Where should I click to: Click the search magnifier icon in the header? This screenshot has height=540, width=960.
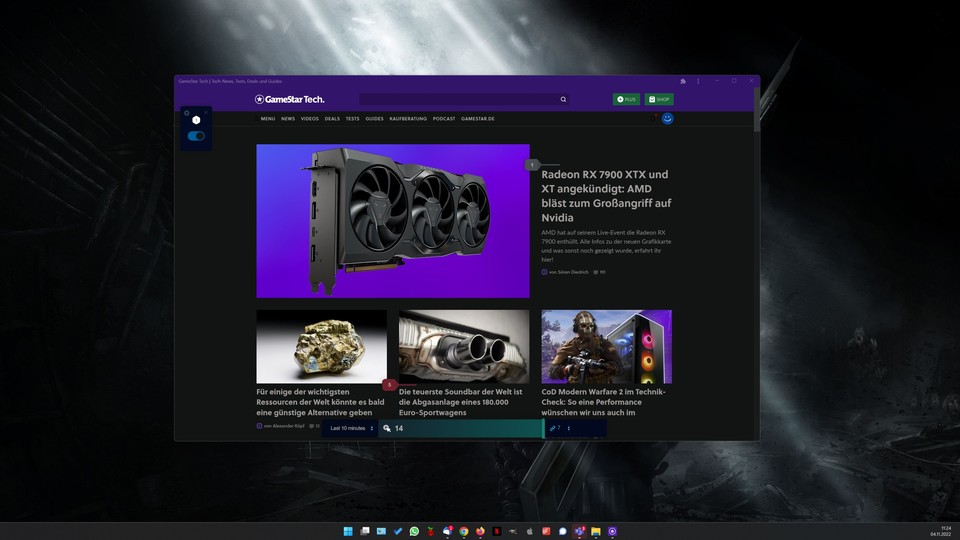point(563,100)
